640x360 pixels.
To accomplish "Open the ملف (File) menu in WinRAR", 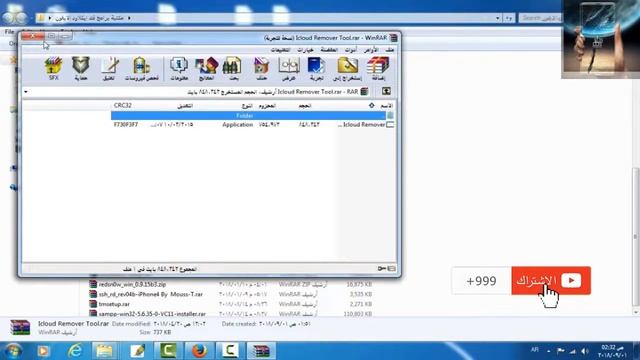I will (390, 50).
